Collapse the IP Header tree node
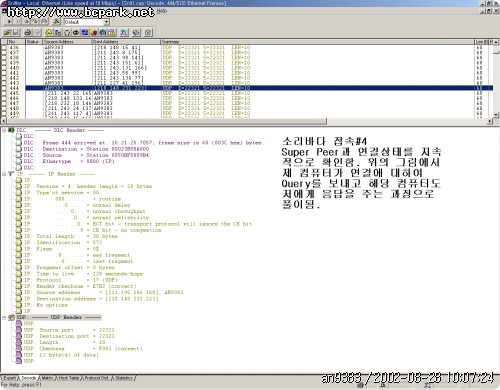 pos(4,174)
